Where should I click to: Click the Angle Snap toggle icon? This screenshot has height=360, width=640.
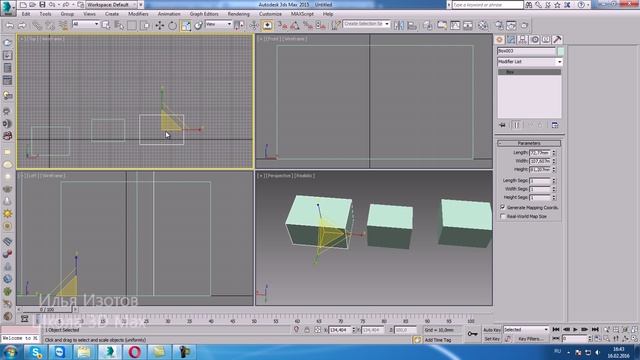click(x=295, y=25)
